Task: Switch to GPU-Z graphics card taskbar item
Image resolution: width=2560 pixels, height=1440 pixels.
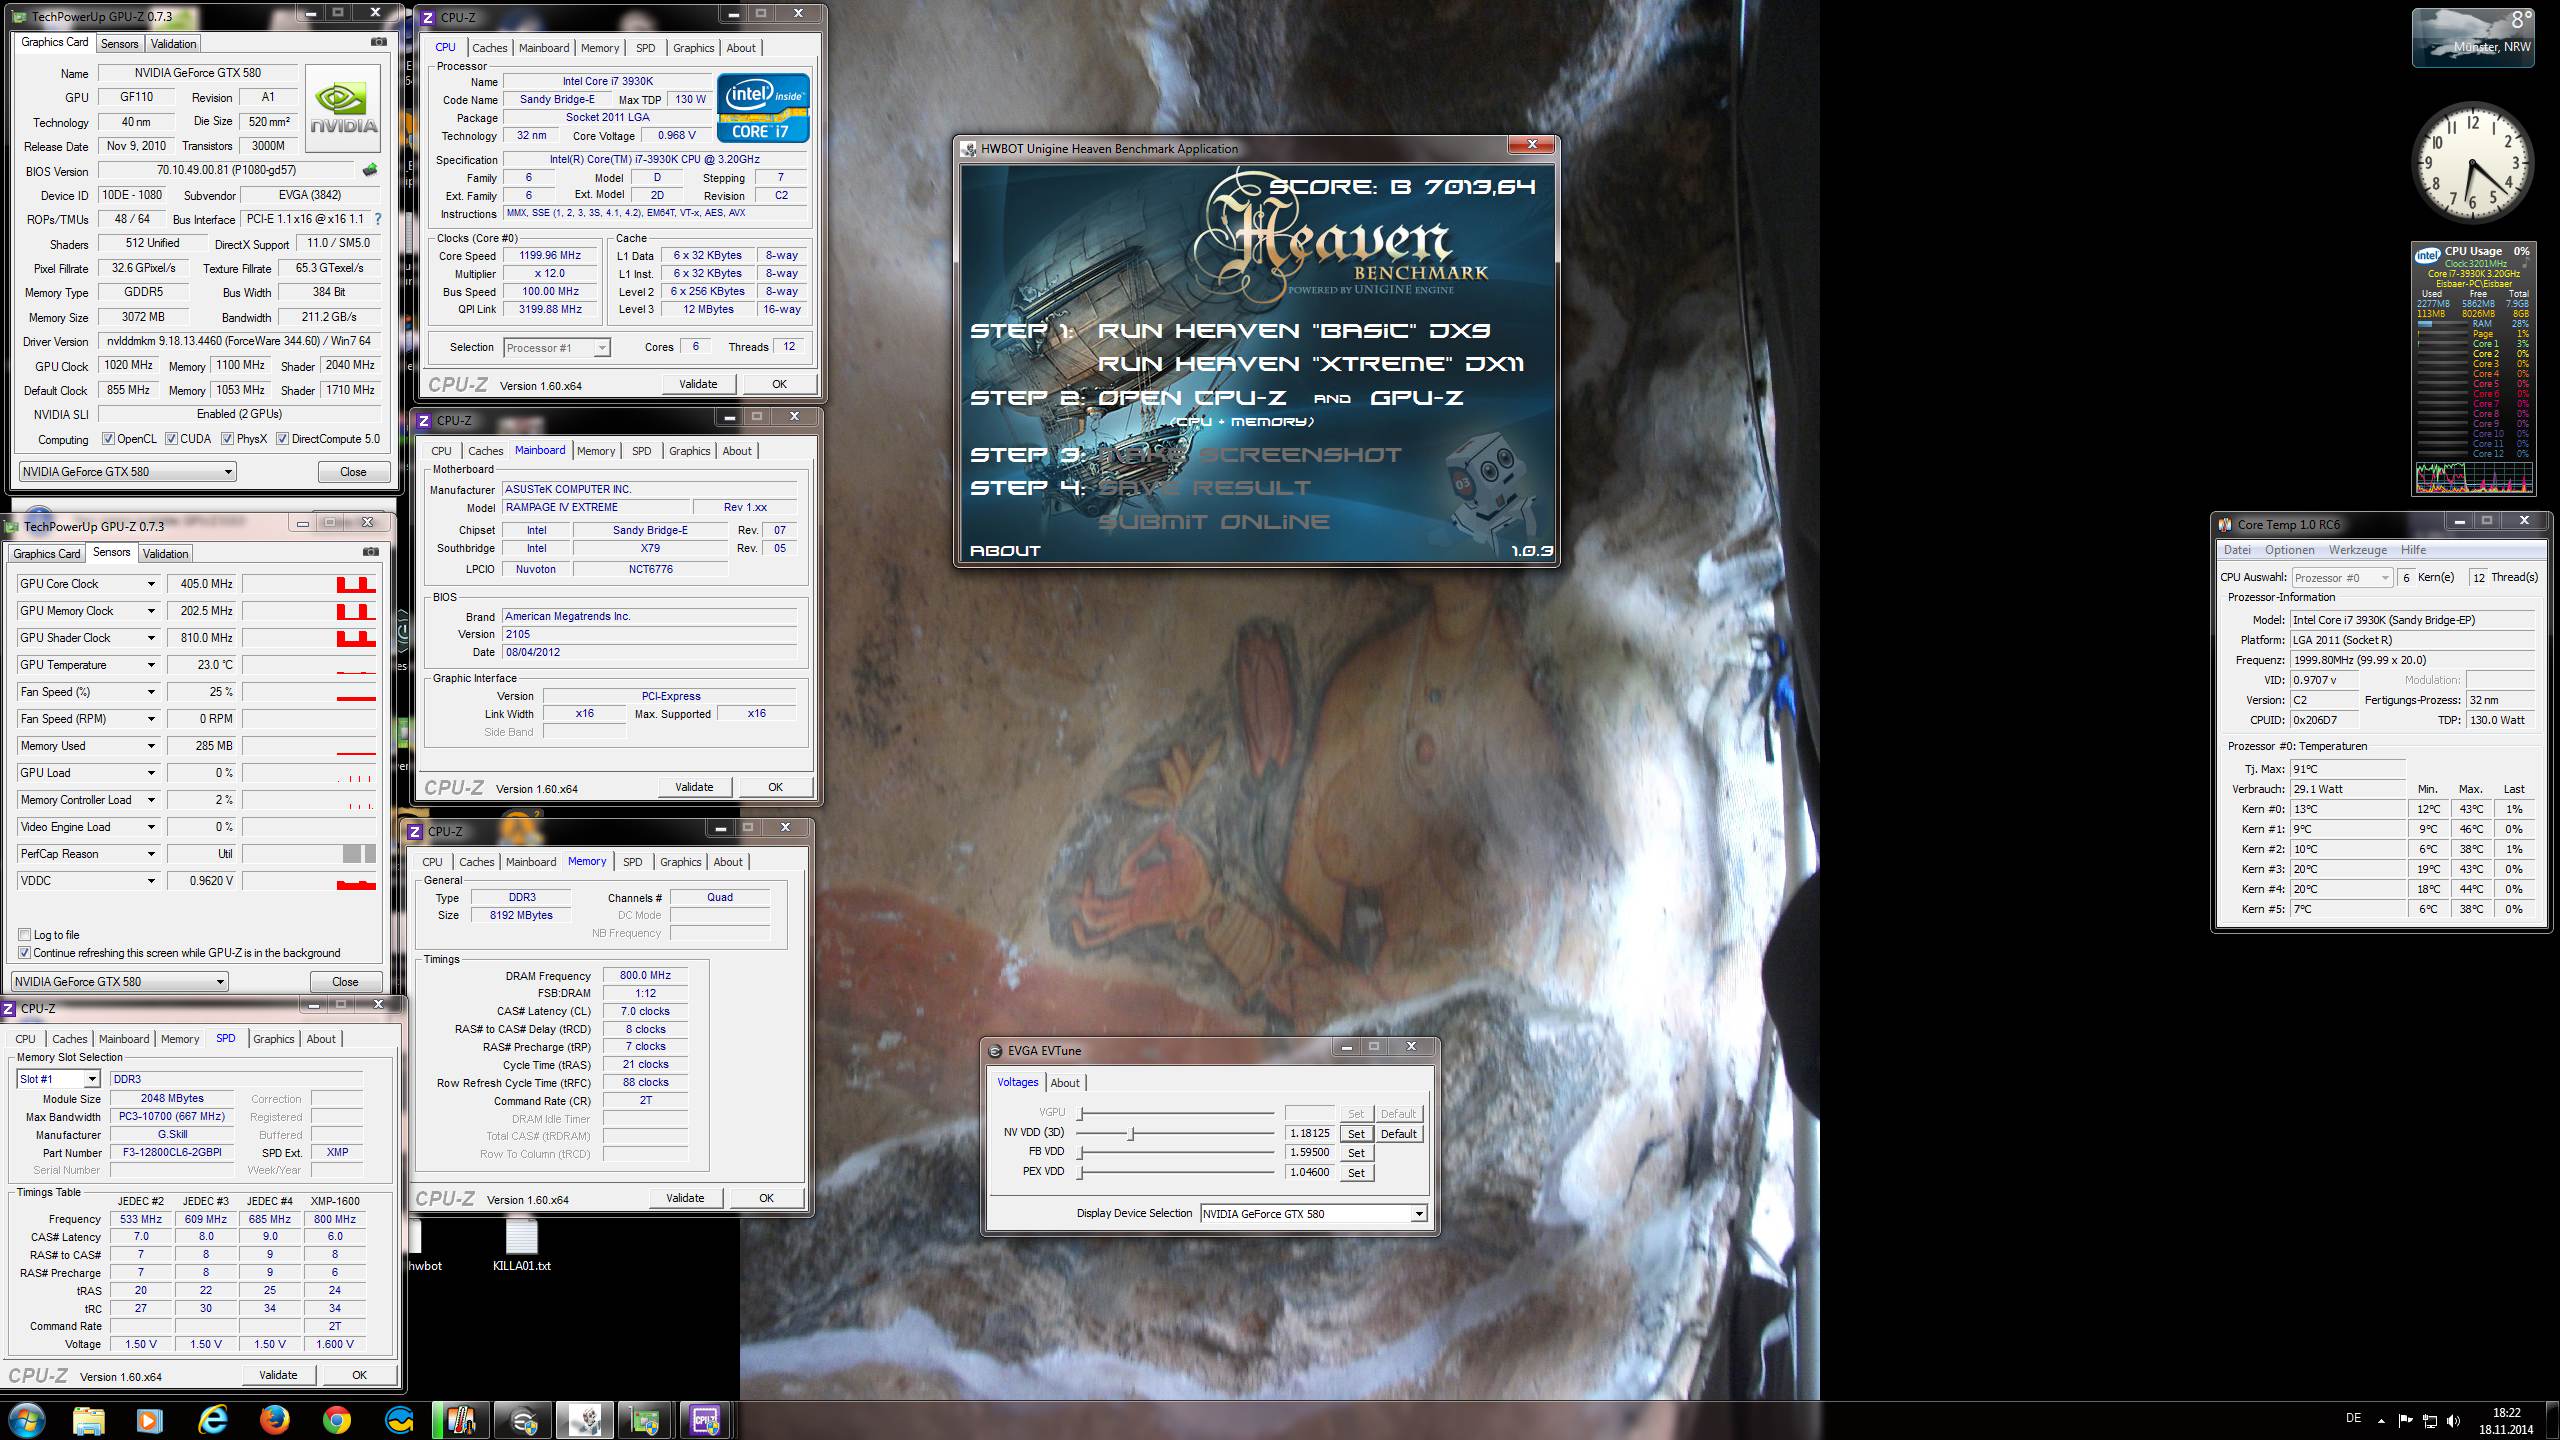Action: pos(645,1420)
